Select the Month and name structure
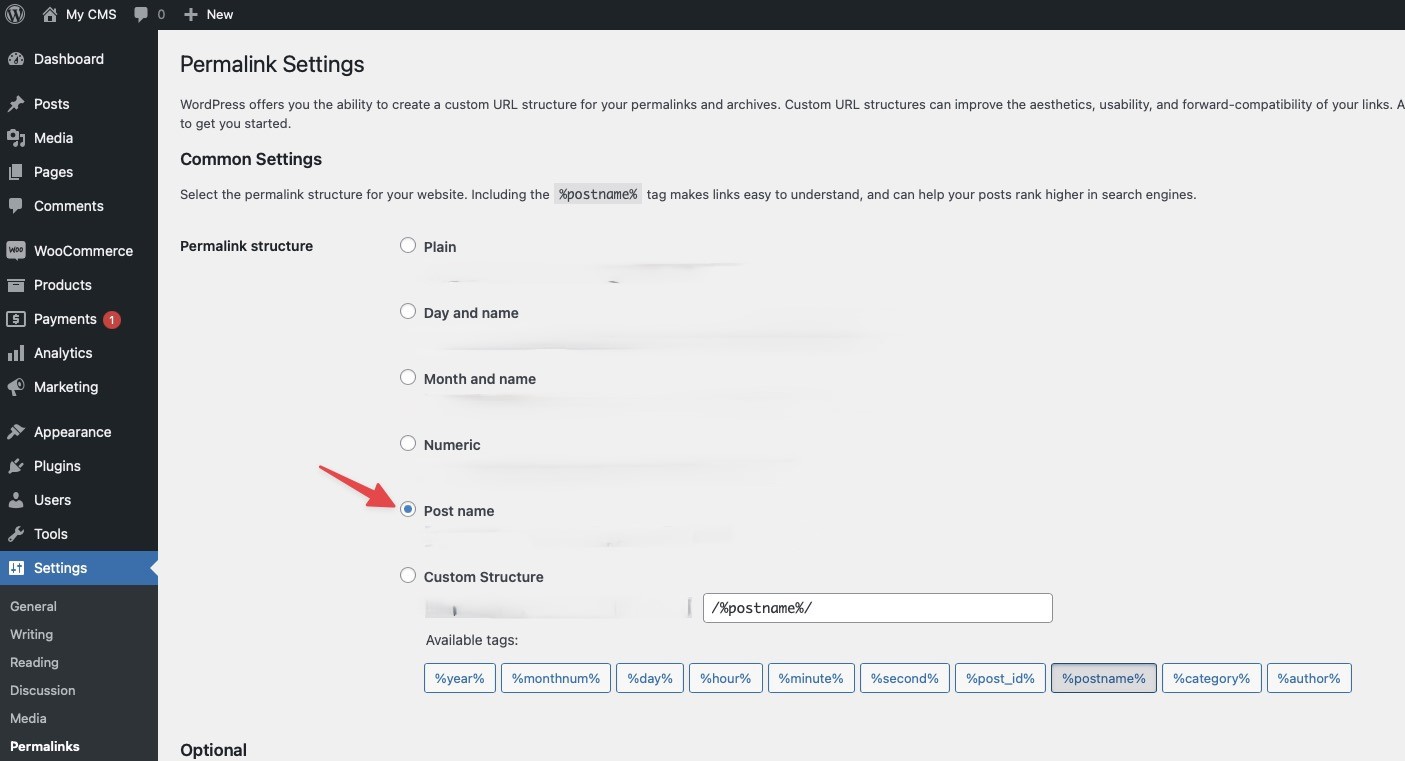The width and height of the screenshot is (1405, 761). [407, 377]
